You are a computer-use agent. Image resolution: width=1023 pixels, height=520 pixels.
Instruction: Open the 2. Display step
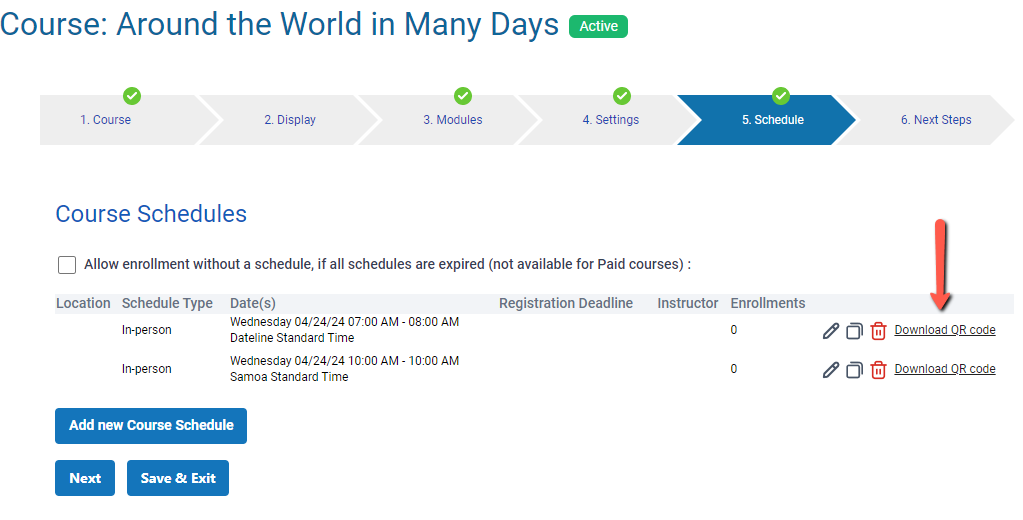tap(290, 120)
